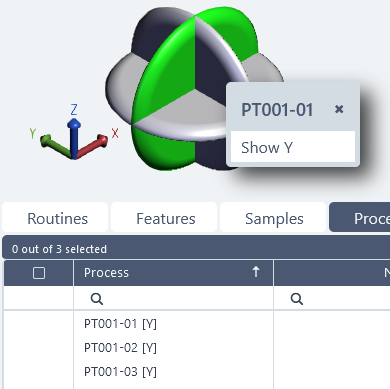Click the Process column search icon
Viewport: 390px width, 389px height.
click(97, 299)
